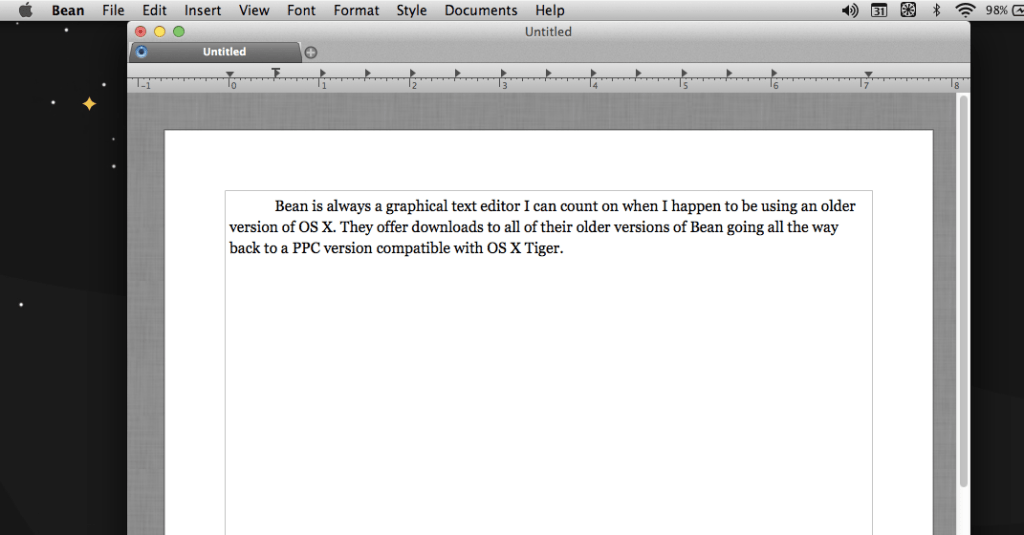Click the volume icon in menu bar
This screenshot has width=1024, height=535.
849,10
